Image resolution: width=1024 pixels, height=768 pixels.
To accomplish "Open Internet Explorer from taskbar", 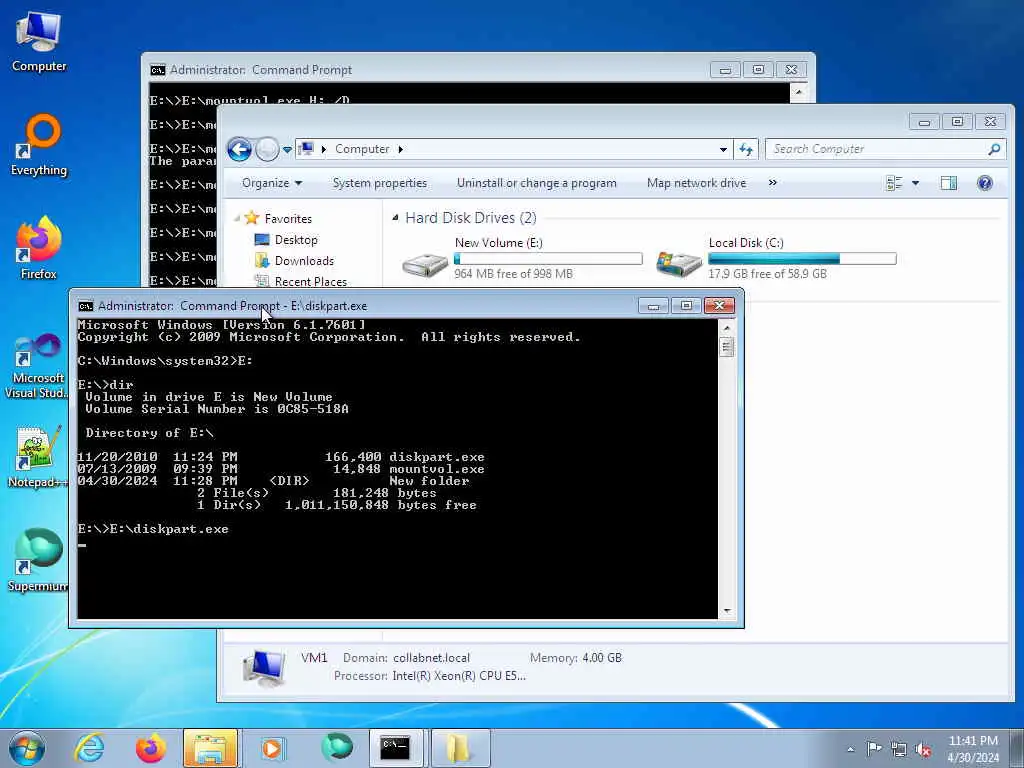I will [89, 748].
